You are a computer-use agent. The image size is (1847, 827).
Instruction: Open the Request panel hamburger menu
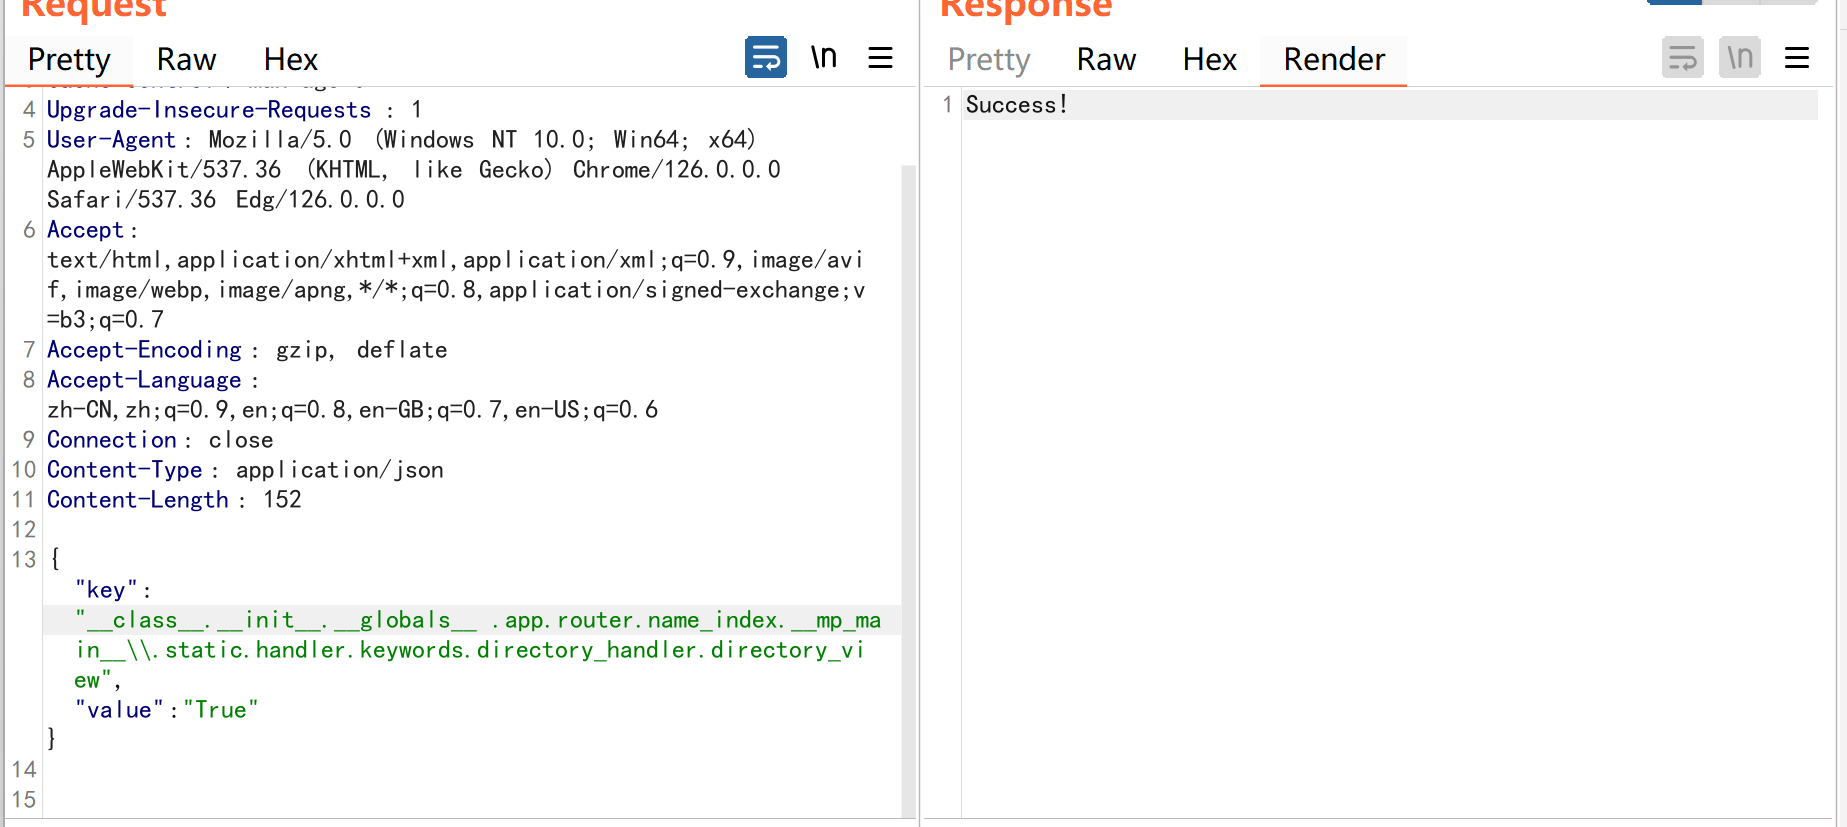tap(880, 58)
